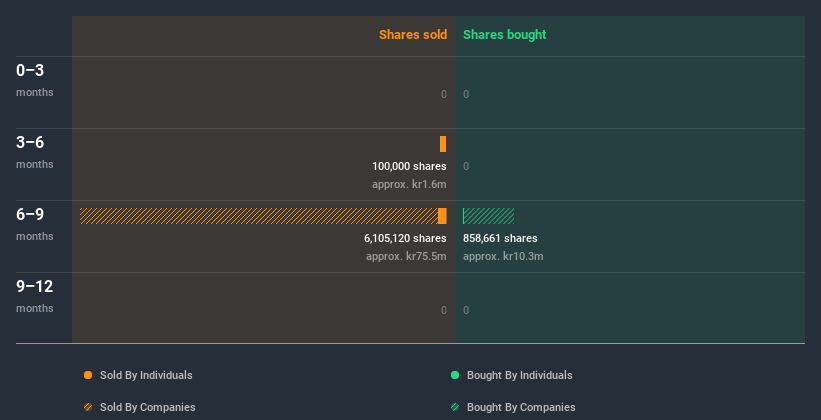Screen dimensions: 821x420
Task: Click the solid orange bar segment in the 6–9 months row
Action: 442,216
